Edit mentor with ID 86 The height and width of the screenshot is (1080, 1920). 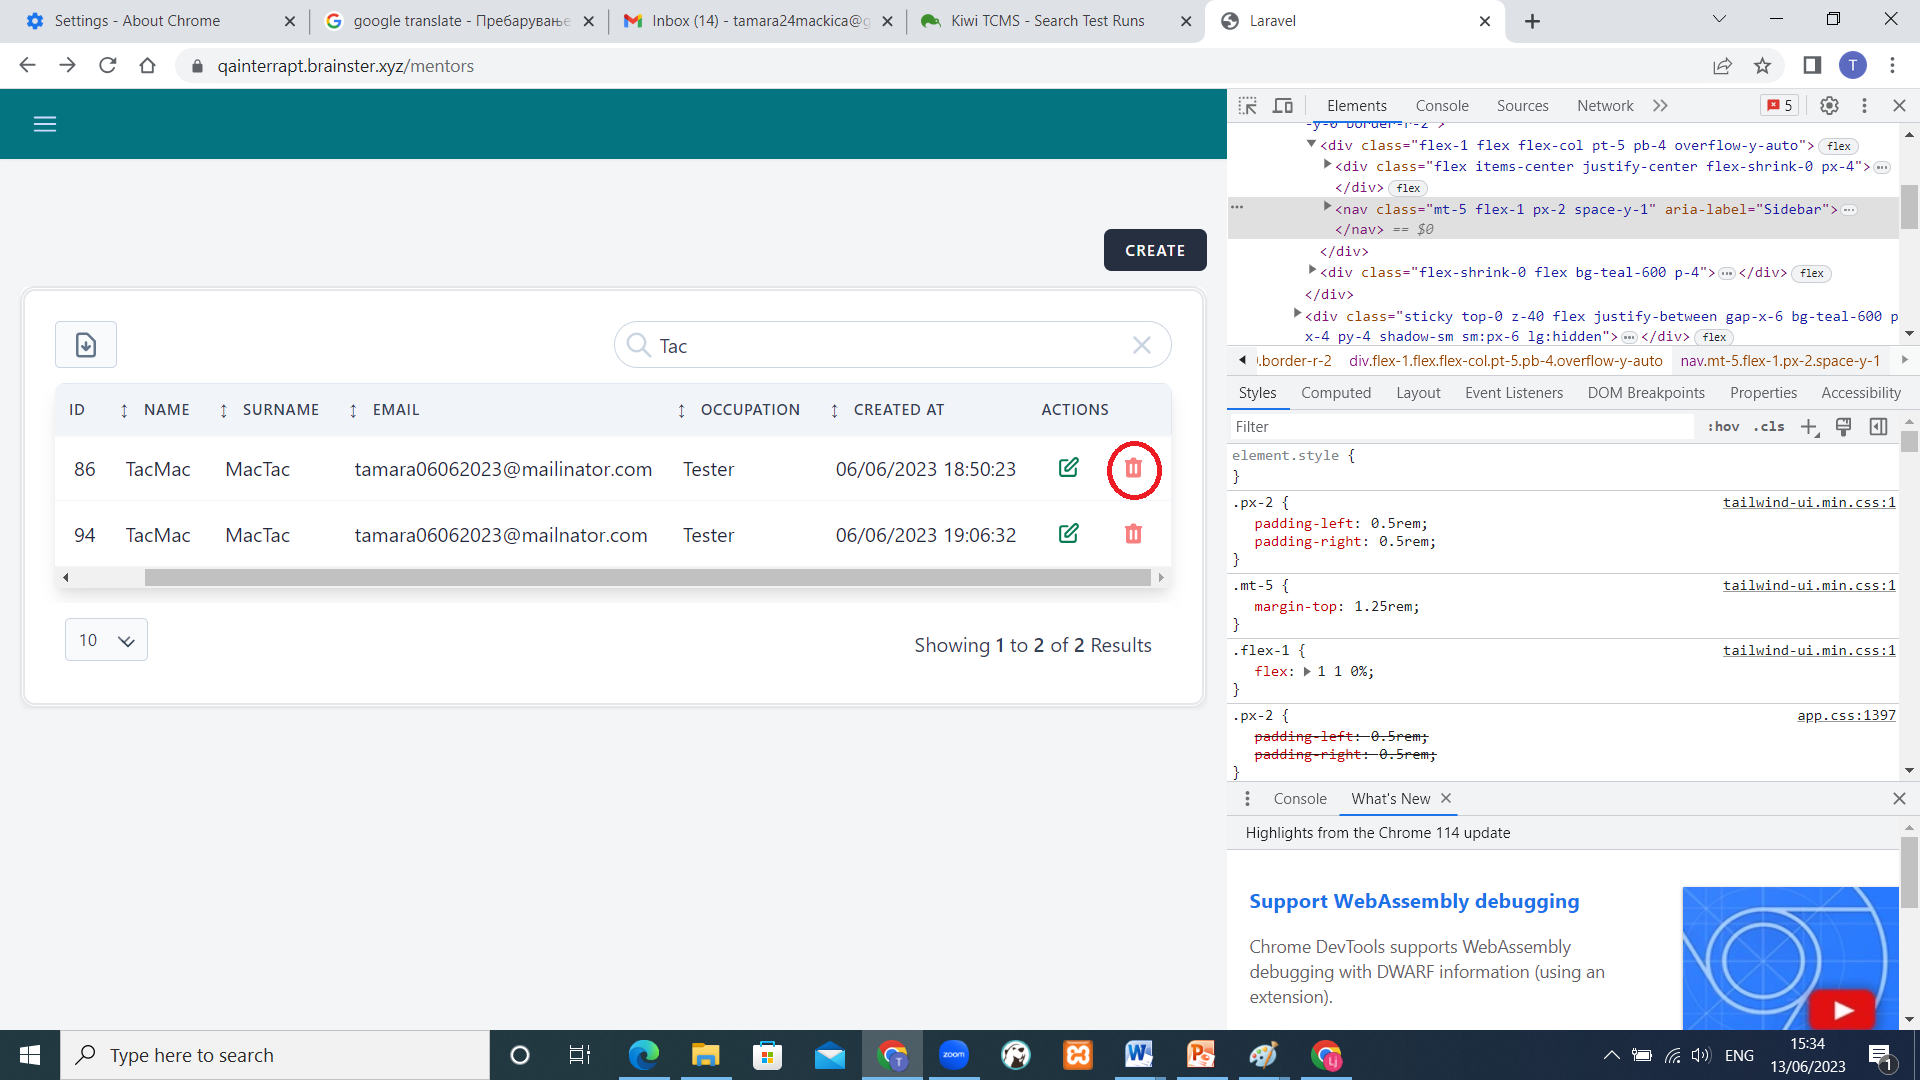[1068, 468]
